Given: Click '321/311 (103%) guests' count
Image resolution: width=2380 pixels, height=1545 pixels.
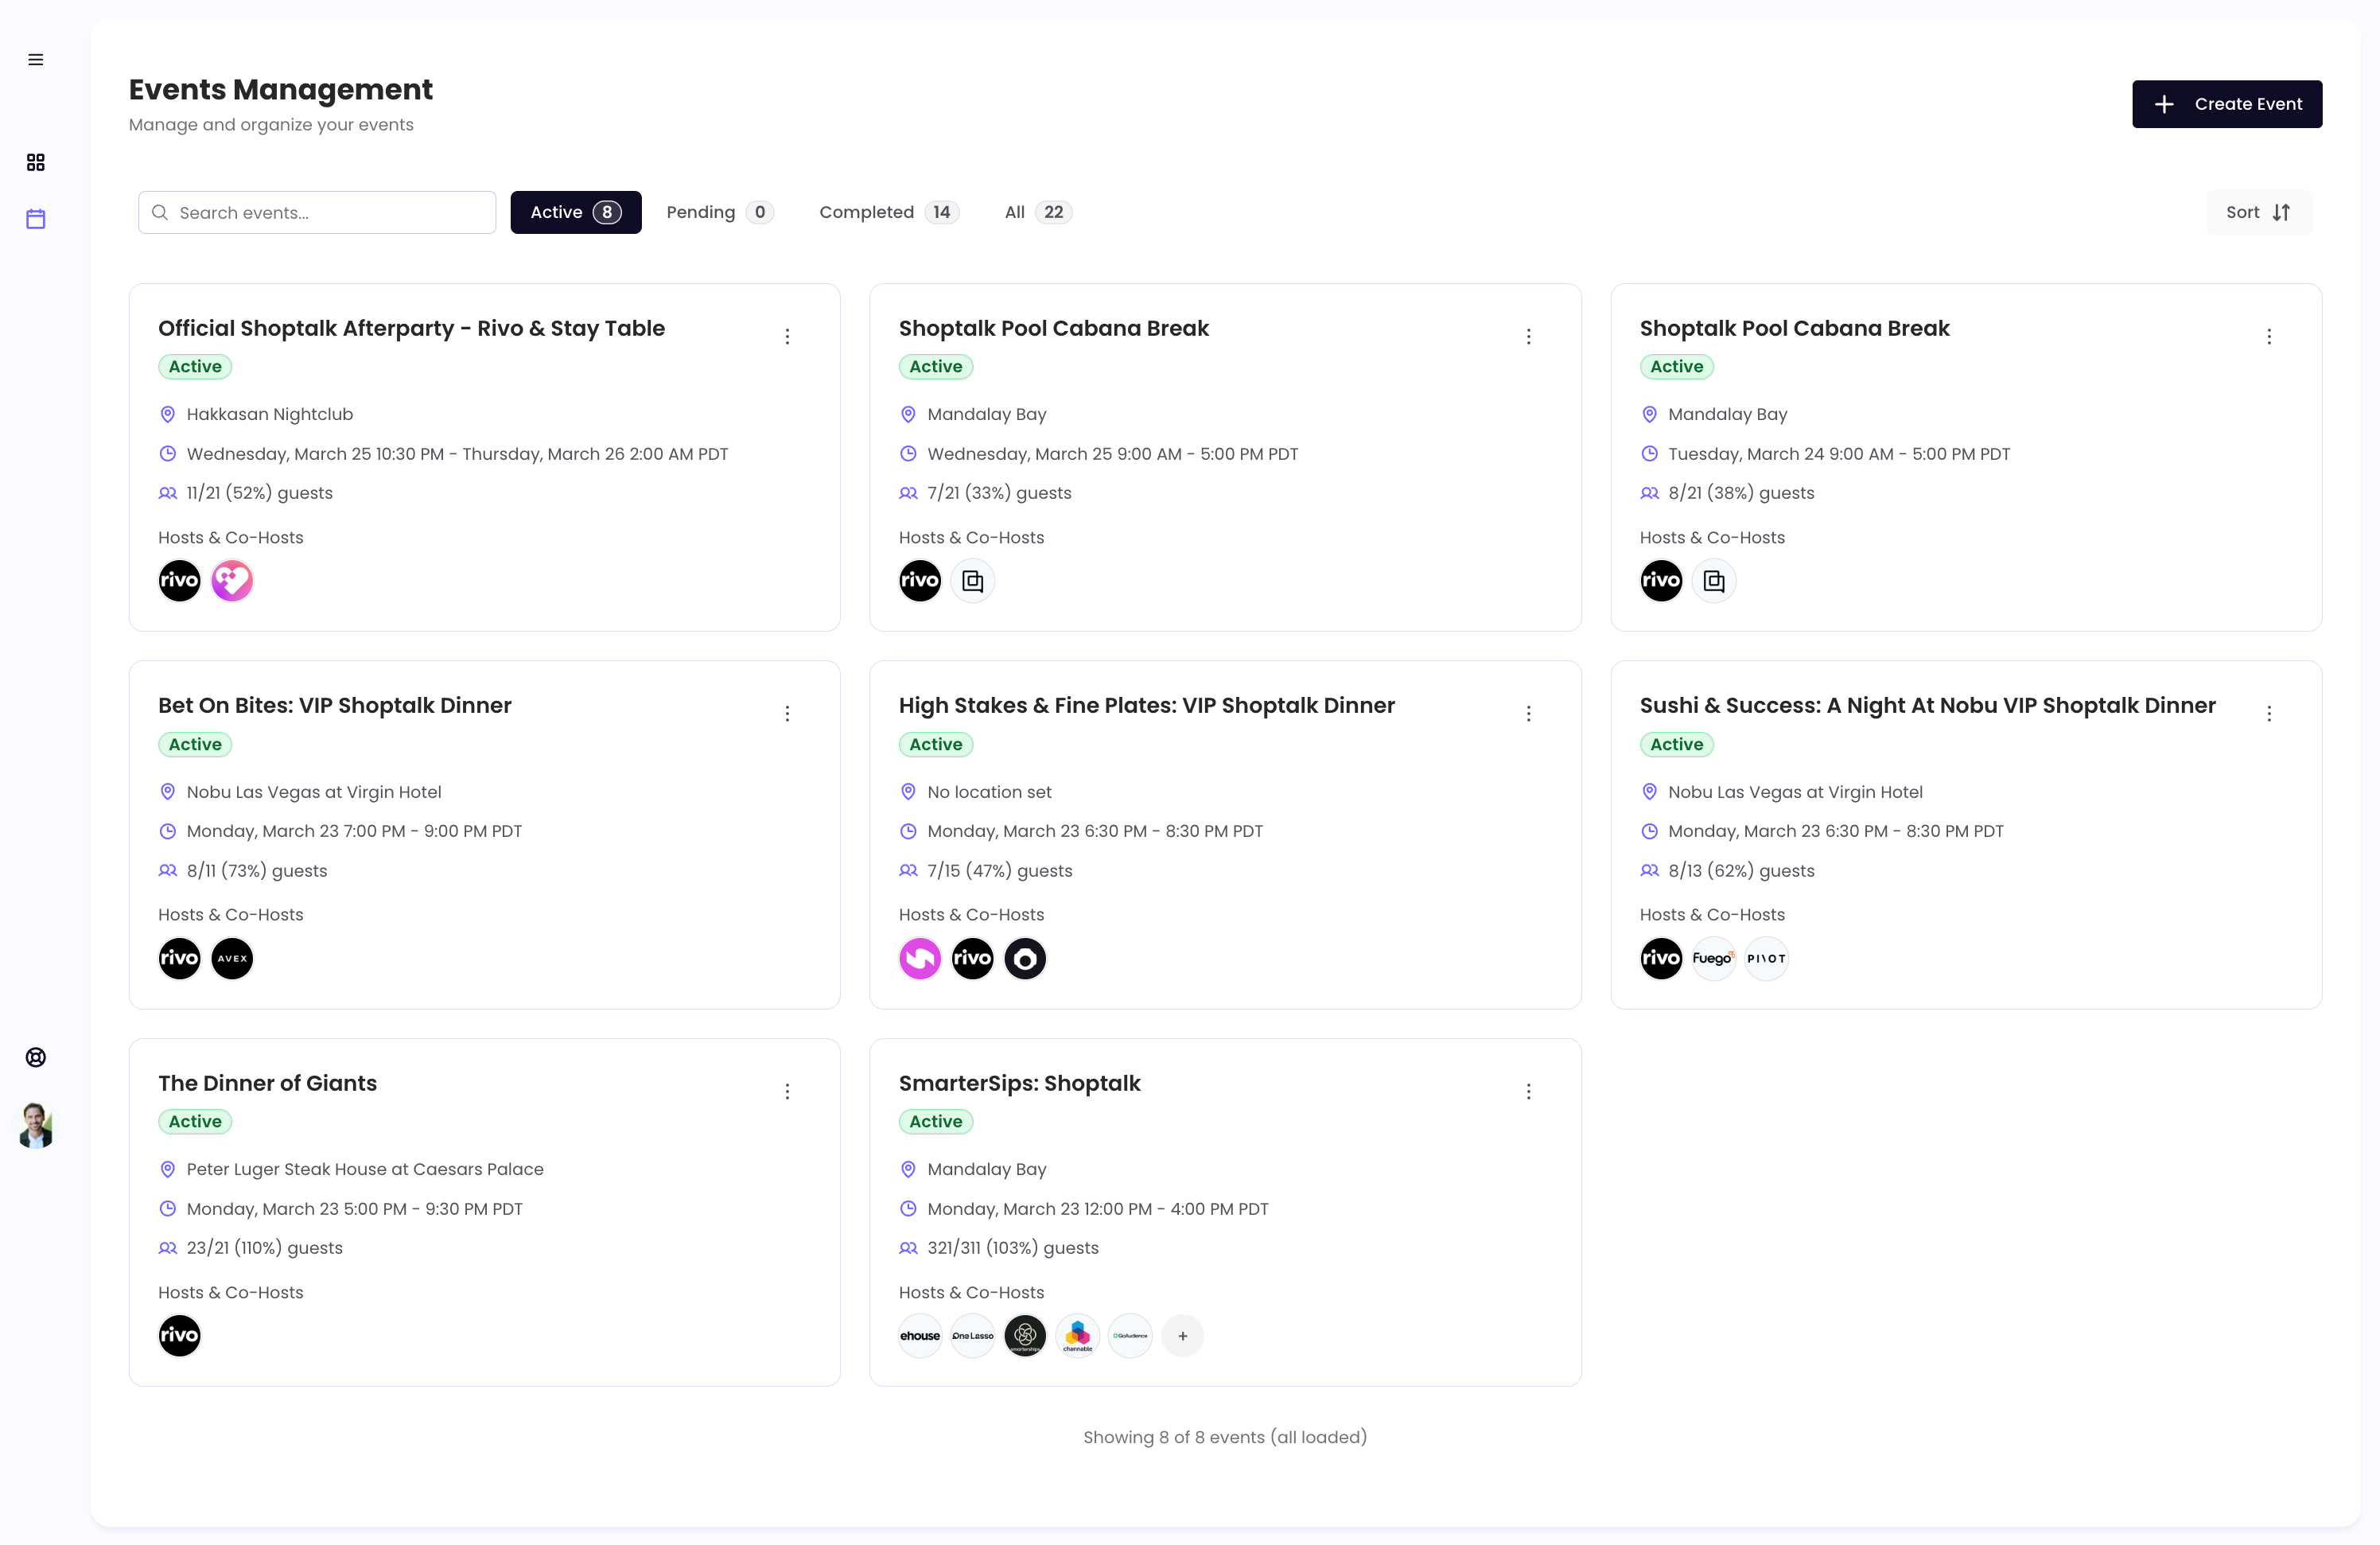Looking at the screenshot, I should point(1013,1248).
